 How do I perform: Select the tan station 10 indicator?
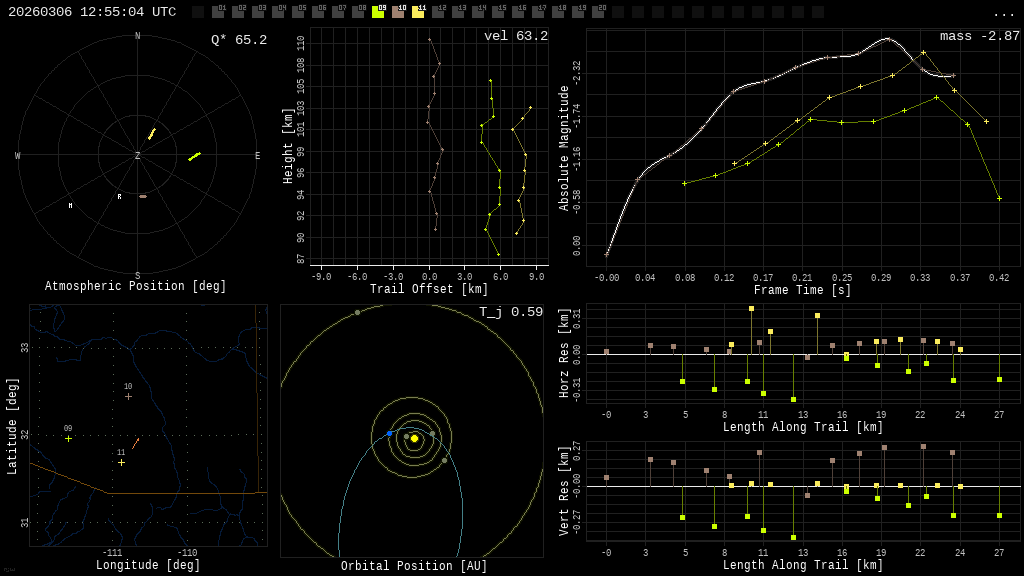point(398,12)
